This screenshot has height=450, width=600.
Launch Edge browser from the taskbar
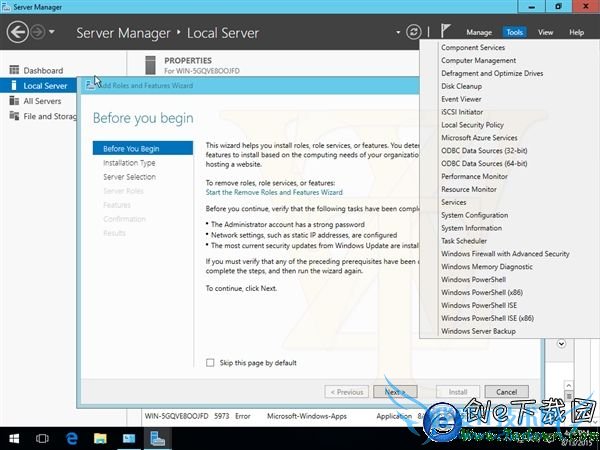coord(72,439)
